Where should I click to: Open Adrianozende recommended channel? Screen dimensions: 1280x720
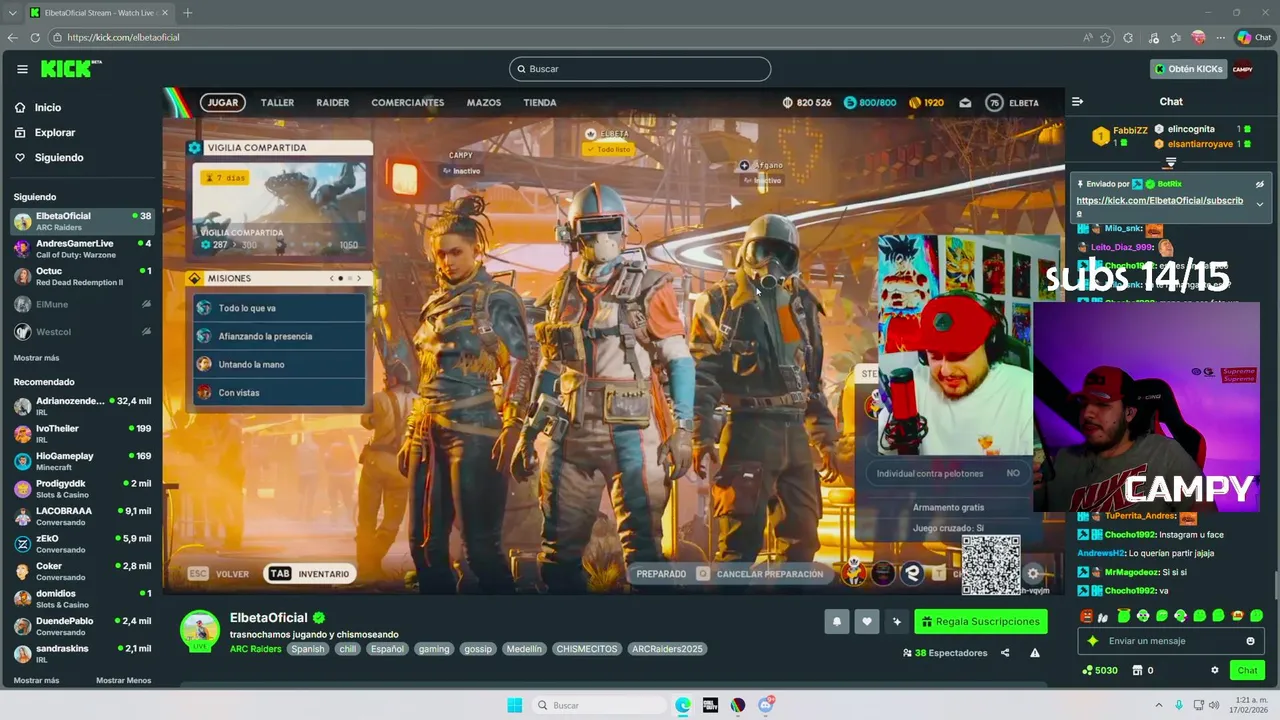click(x=82, y=406)
